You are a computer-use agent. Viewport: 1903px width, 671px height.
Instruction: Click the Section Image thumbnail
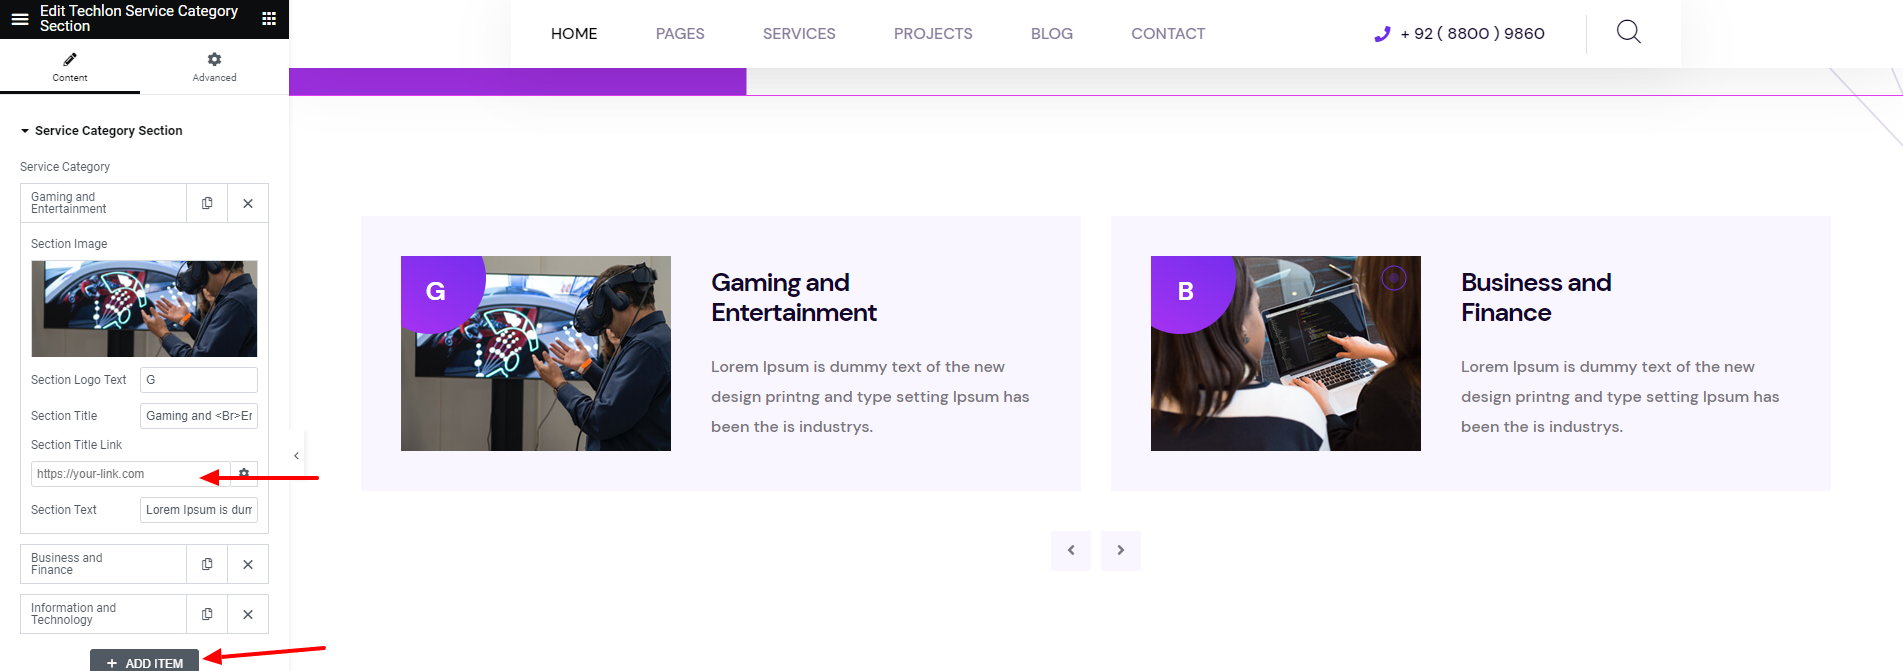[144, 309]
